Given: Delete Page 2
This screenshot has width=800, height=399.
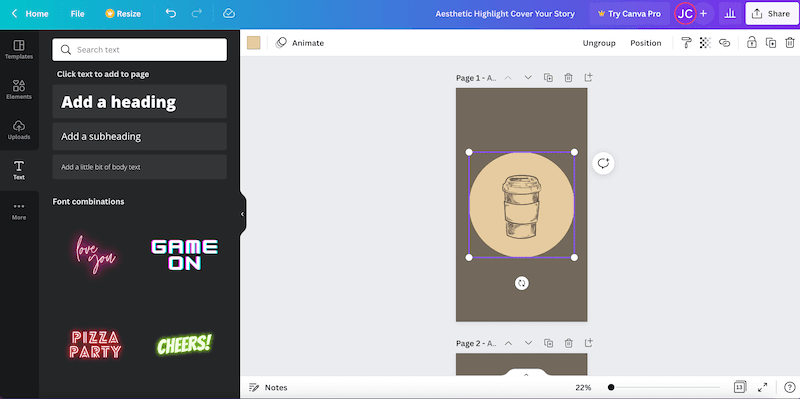Looking at the screenshot, I should pyautogui.click(x=568, y=343).
